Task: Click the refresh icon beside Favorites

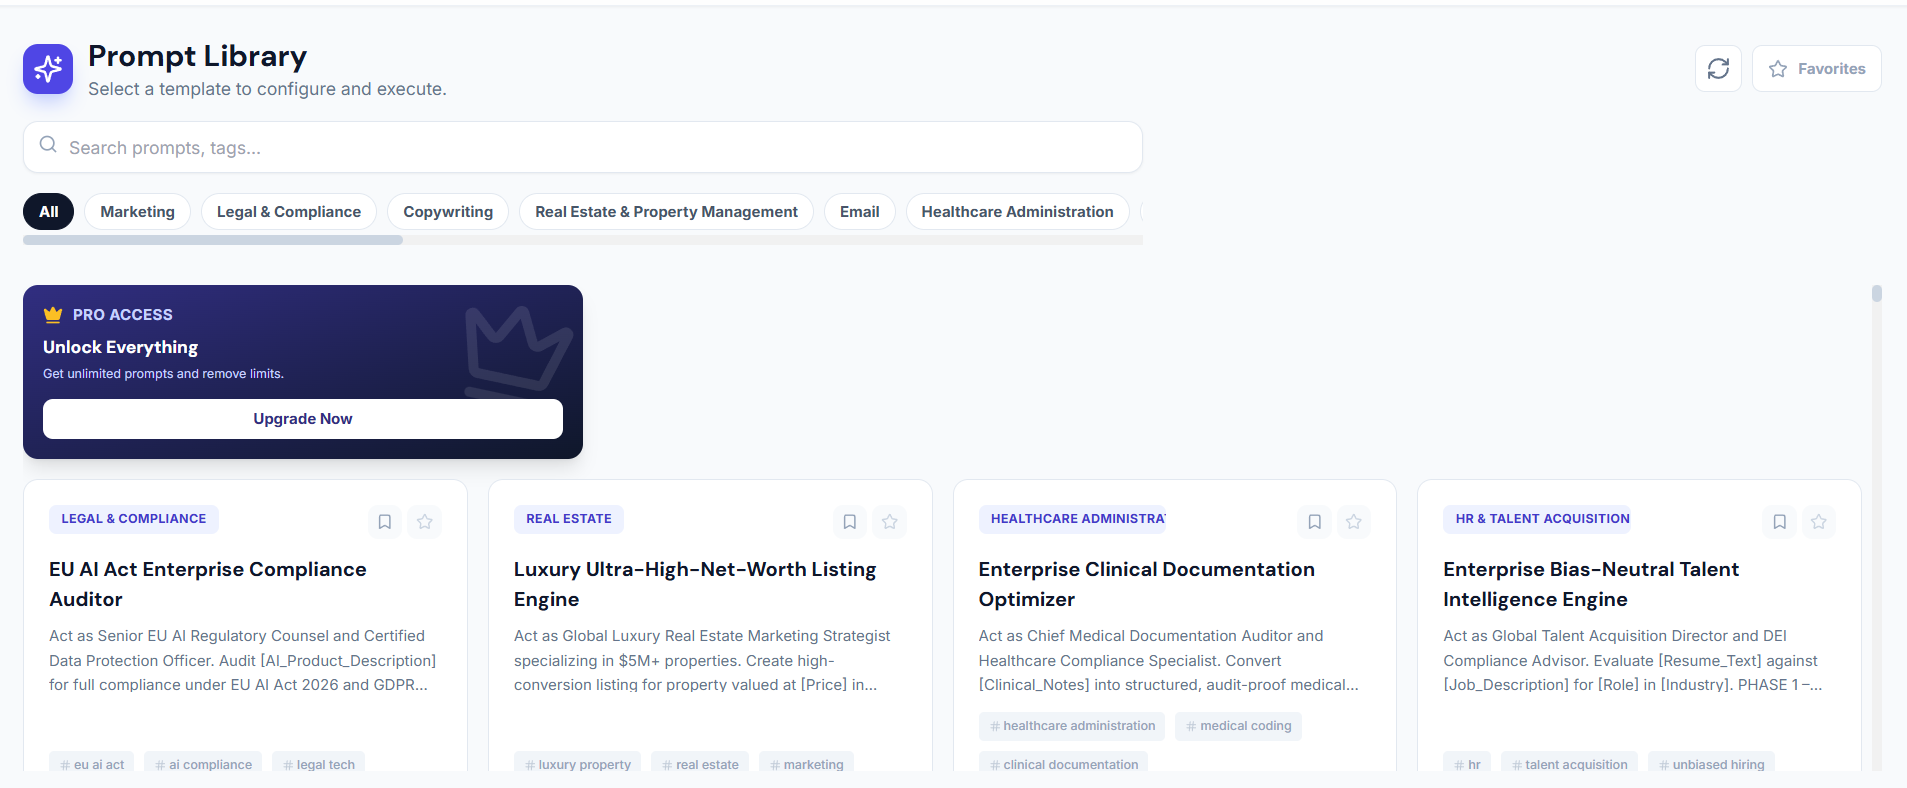Action: (1718, 69)
